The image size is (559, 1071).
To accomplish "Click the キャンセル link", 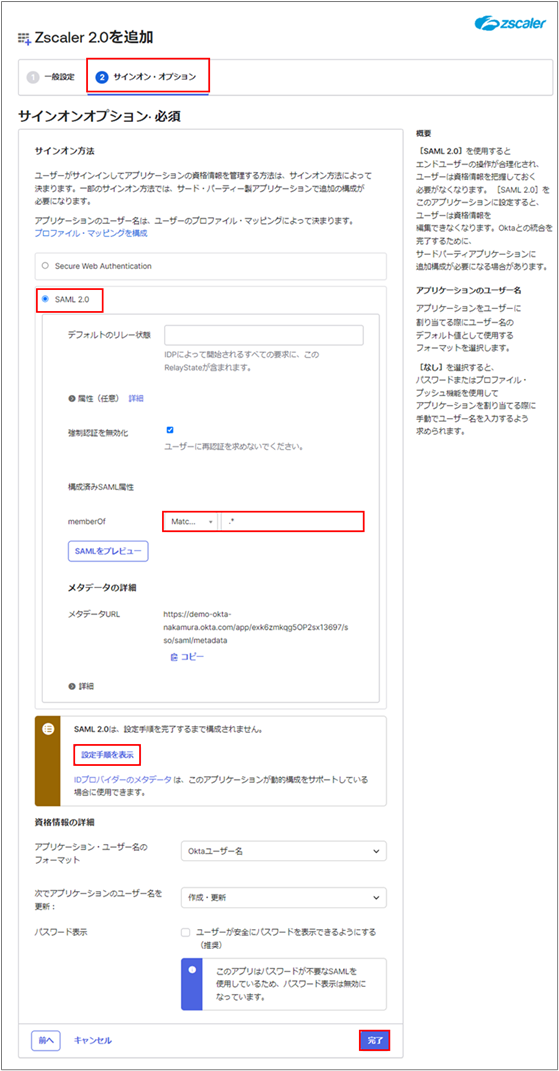I will click(x=93, y=1040).
